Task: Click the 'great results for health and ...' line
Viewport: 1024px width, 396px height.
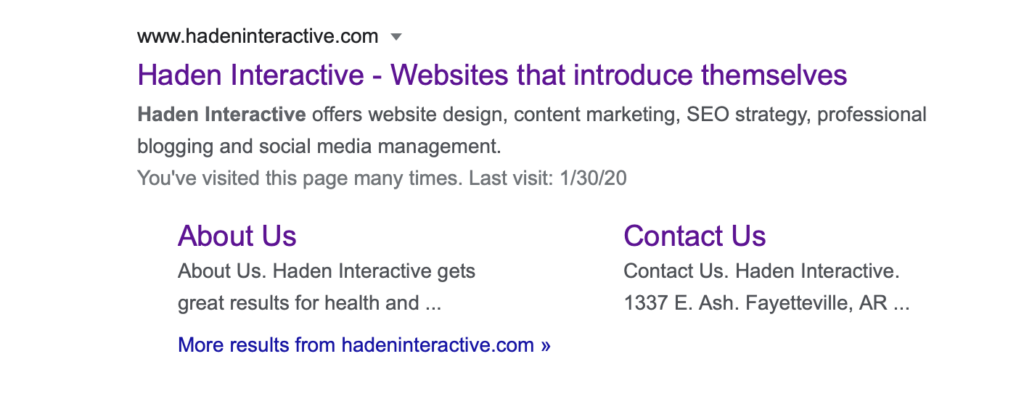Action: pos(310,304)
